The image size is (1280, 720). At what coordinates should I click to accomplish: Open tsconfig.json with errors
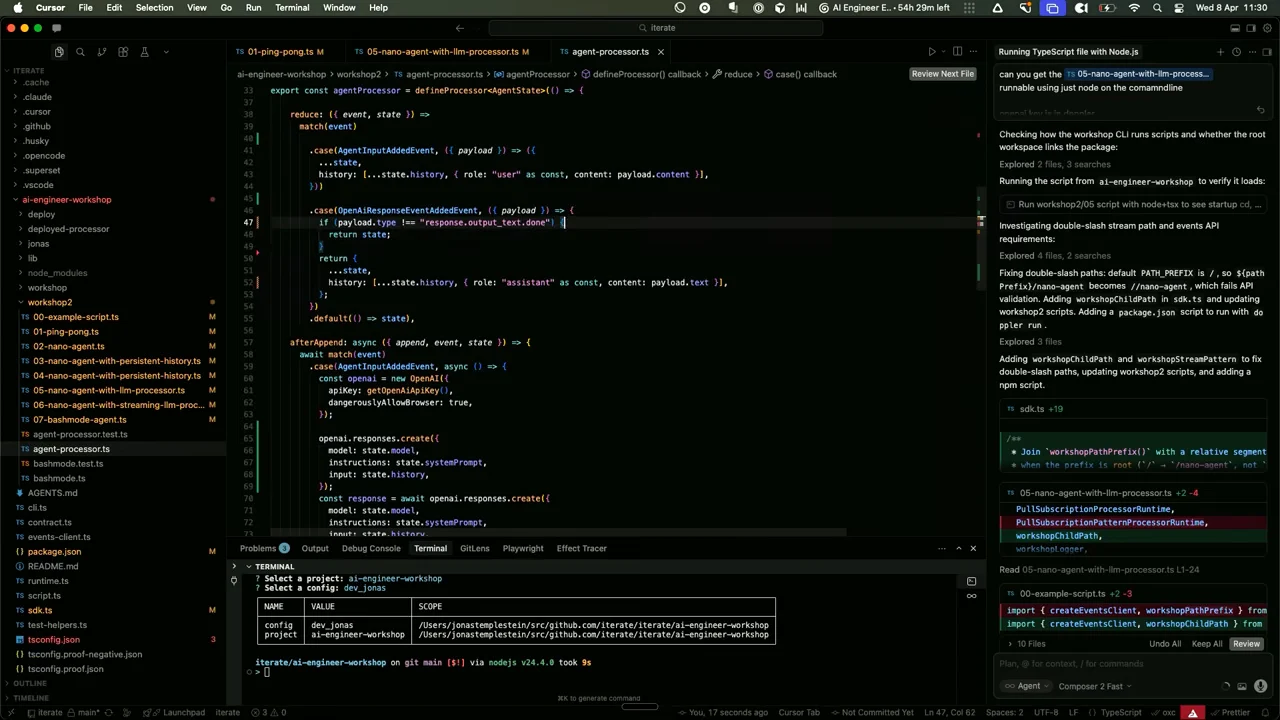53,639
